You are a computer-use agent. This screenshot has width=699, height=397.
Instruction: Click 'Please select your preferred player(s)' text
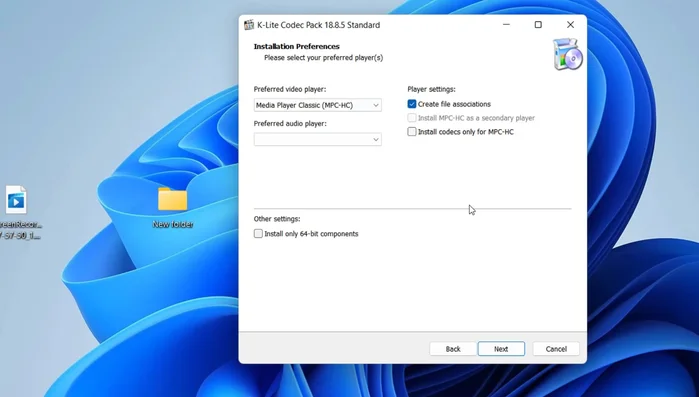pyautogui.click(x=323, y=57)
